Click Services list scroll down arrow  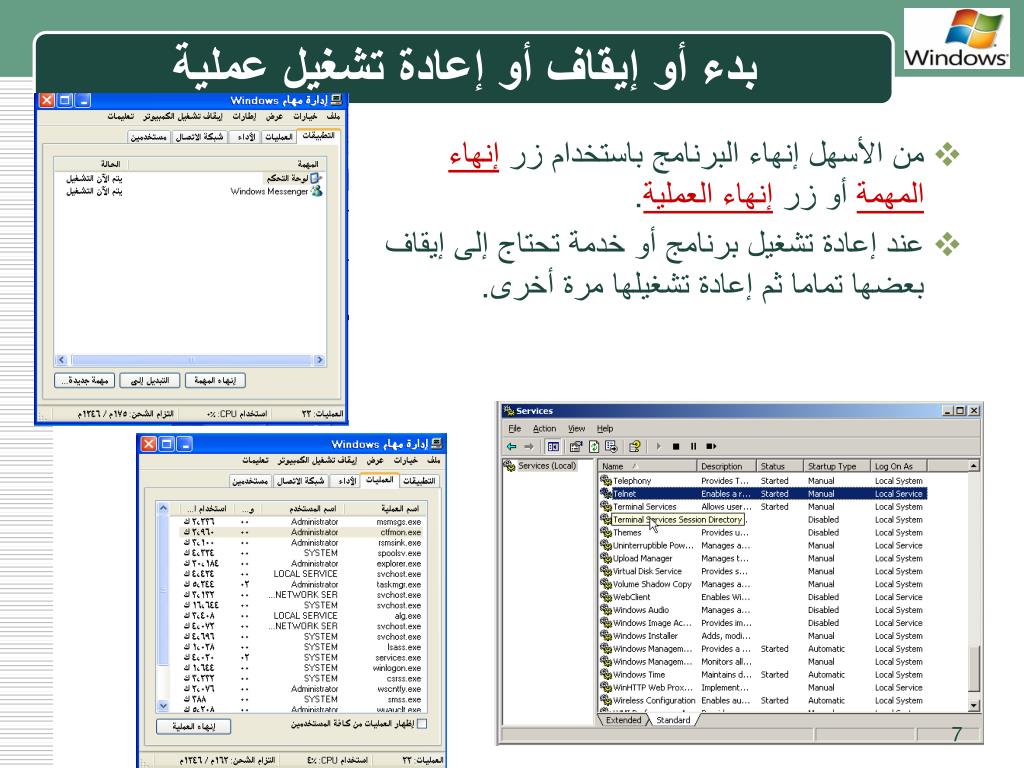[x=974, y=706]
